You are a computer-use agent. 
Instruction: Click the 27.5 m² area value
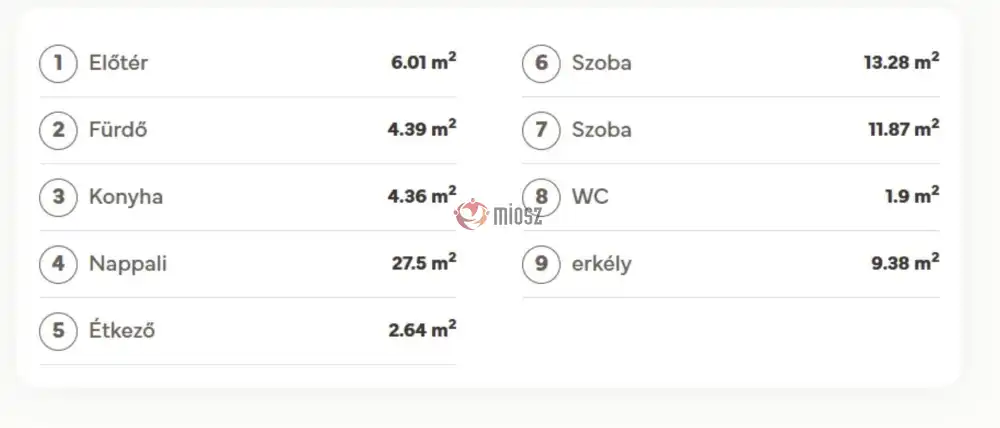click(x=424, y=262)
